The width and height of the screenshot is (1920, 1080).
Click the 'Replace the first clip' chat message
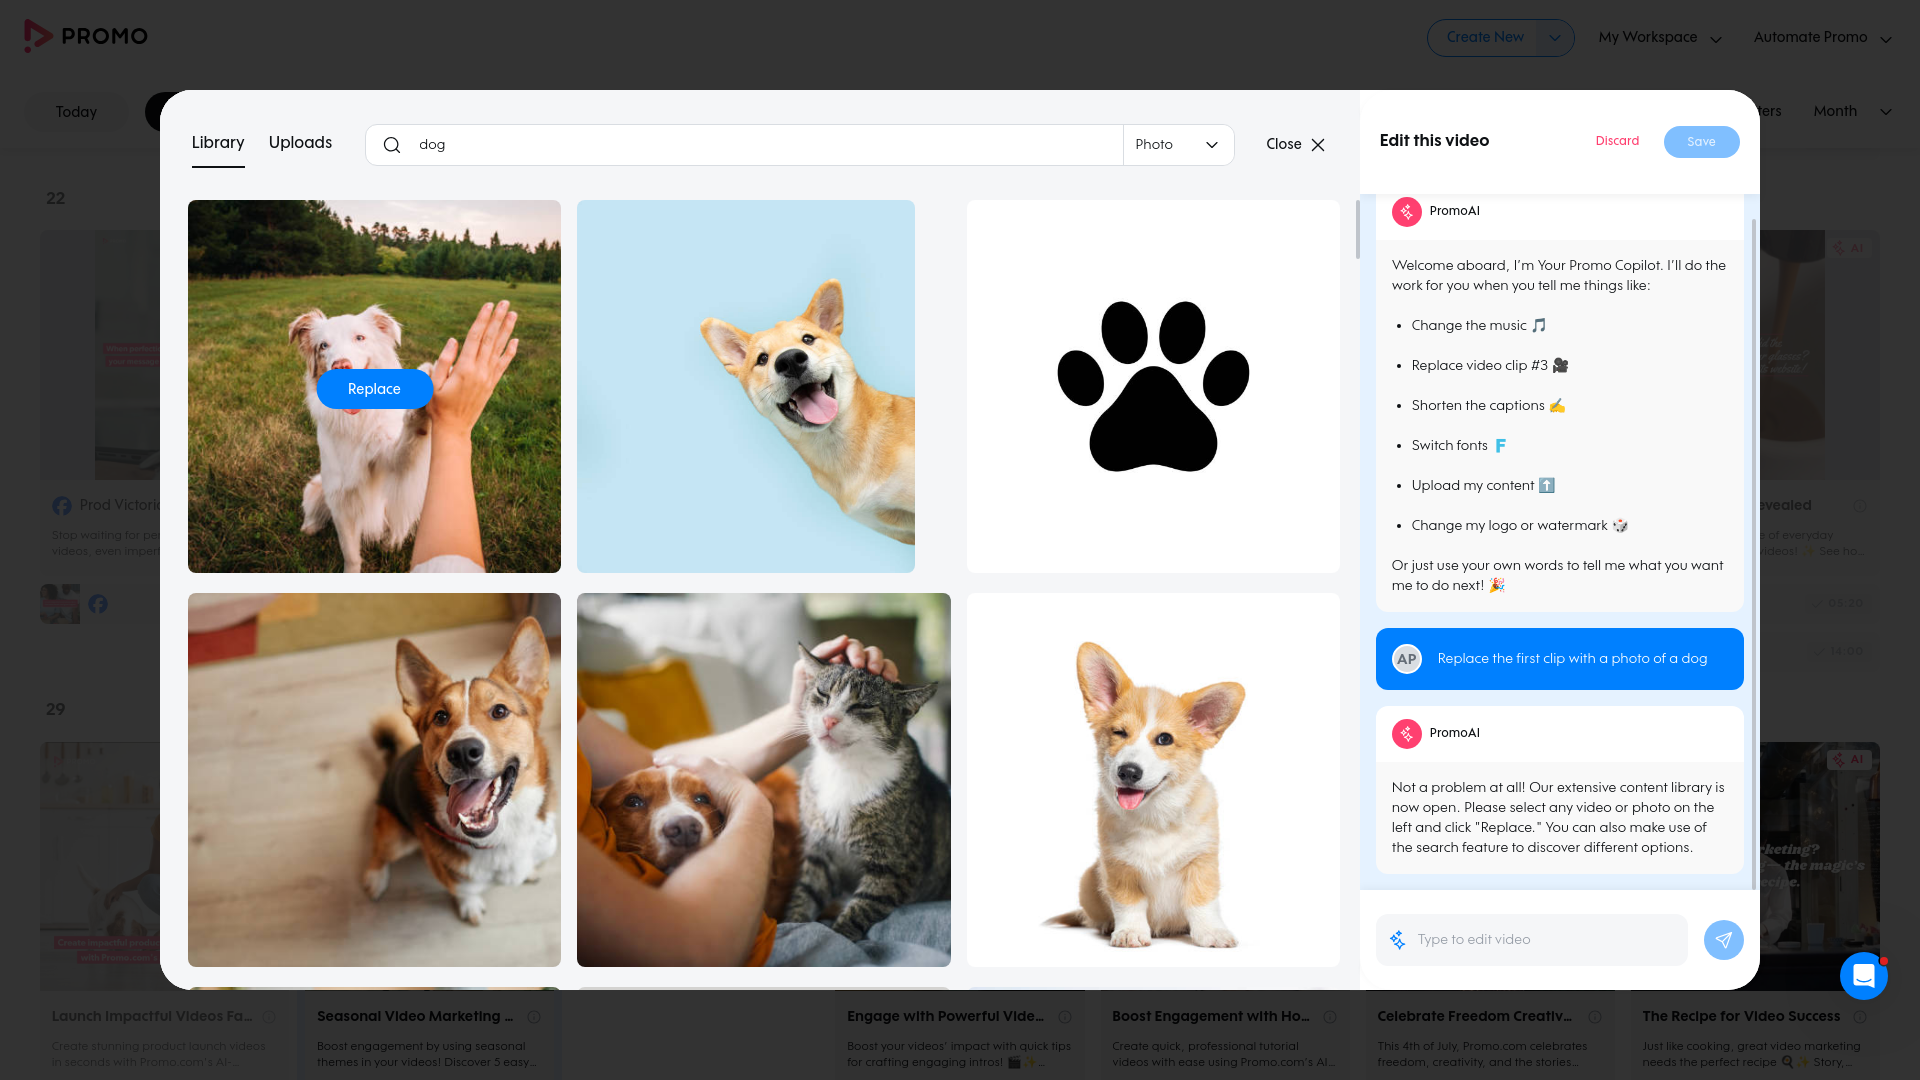1560,659
